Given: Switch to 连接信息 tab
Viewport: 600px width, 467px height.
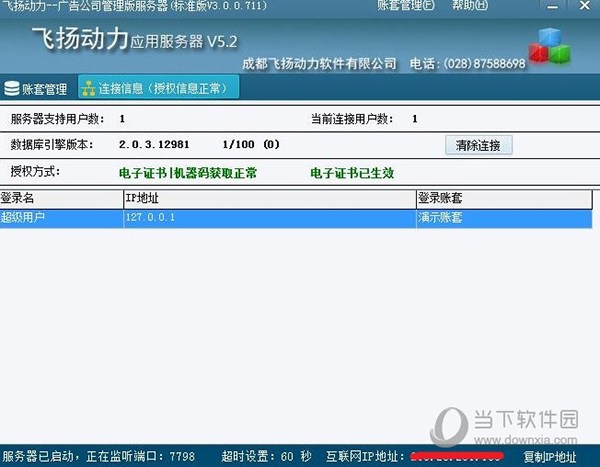Looking at the screenshot, I should click(x=159, y=88).
